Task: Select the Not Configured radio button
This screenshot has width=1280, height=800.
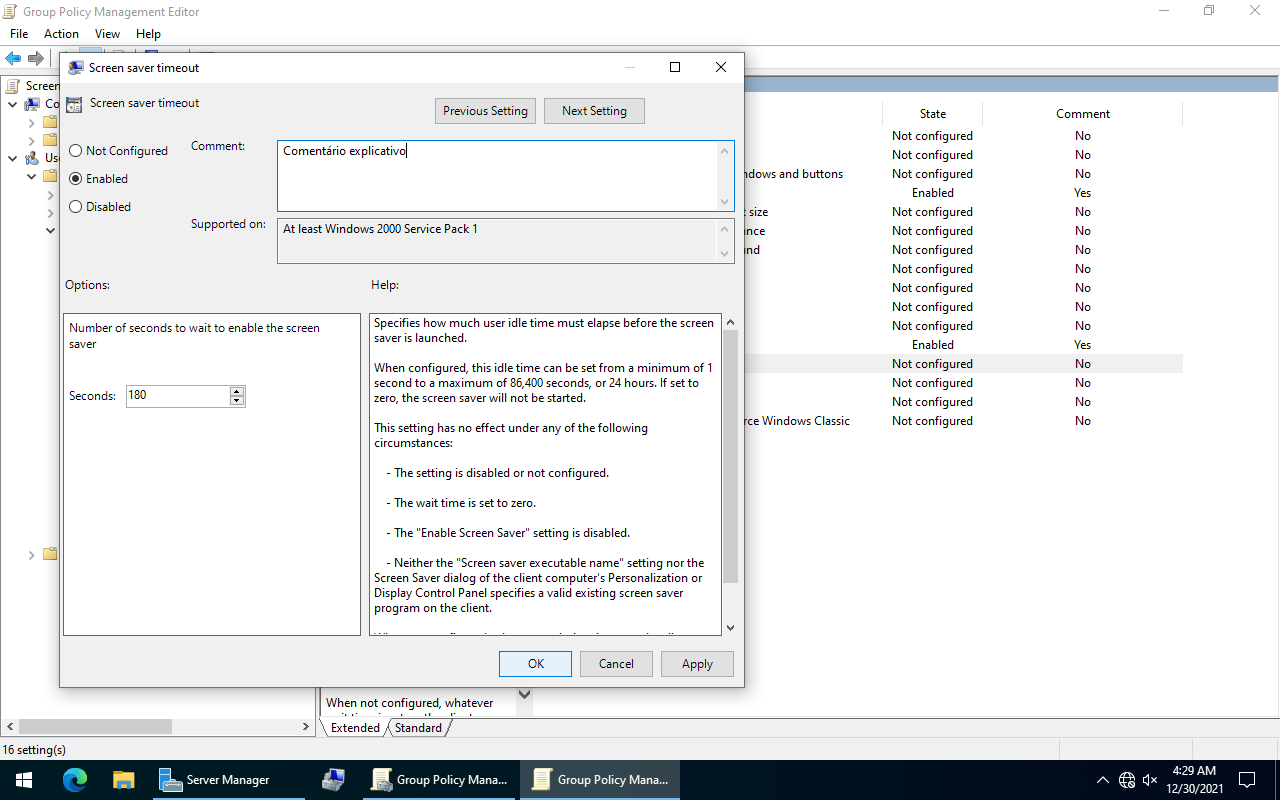Action: (76, 151)
